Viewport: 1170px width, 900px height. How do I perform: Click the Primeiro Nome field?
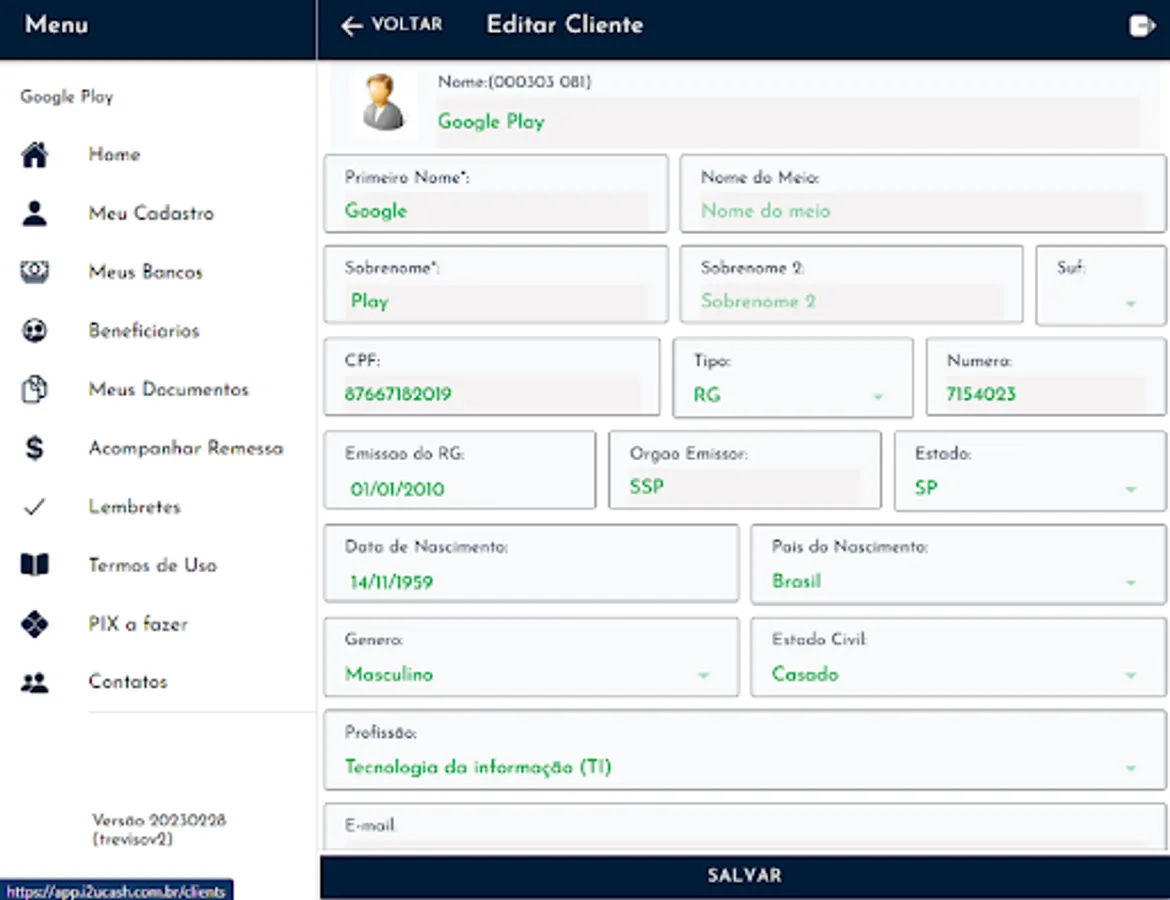[496, 194]
